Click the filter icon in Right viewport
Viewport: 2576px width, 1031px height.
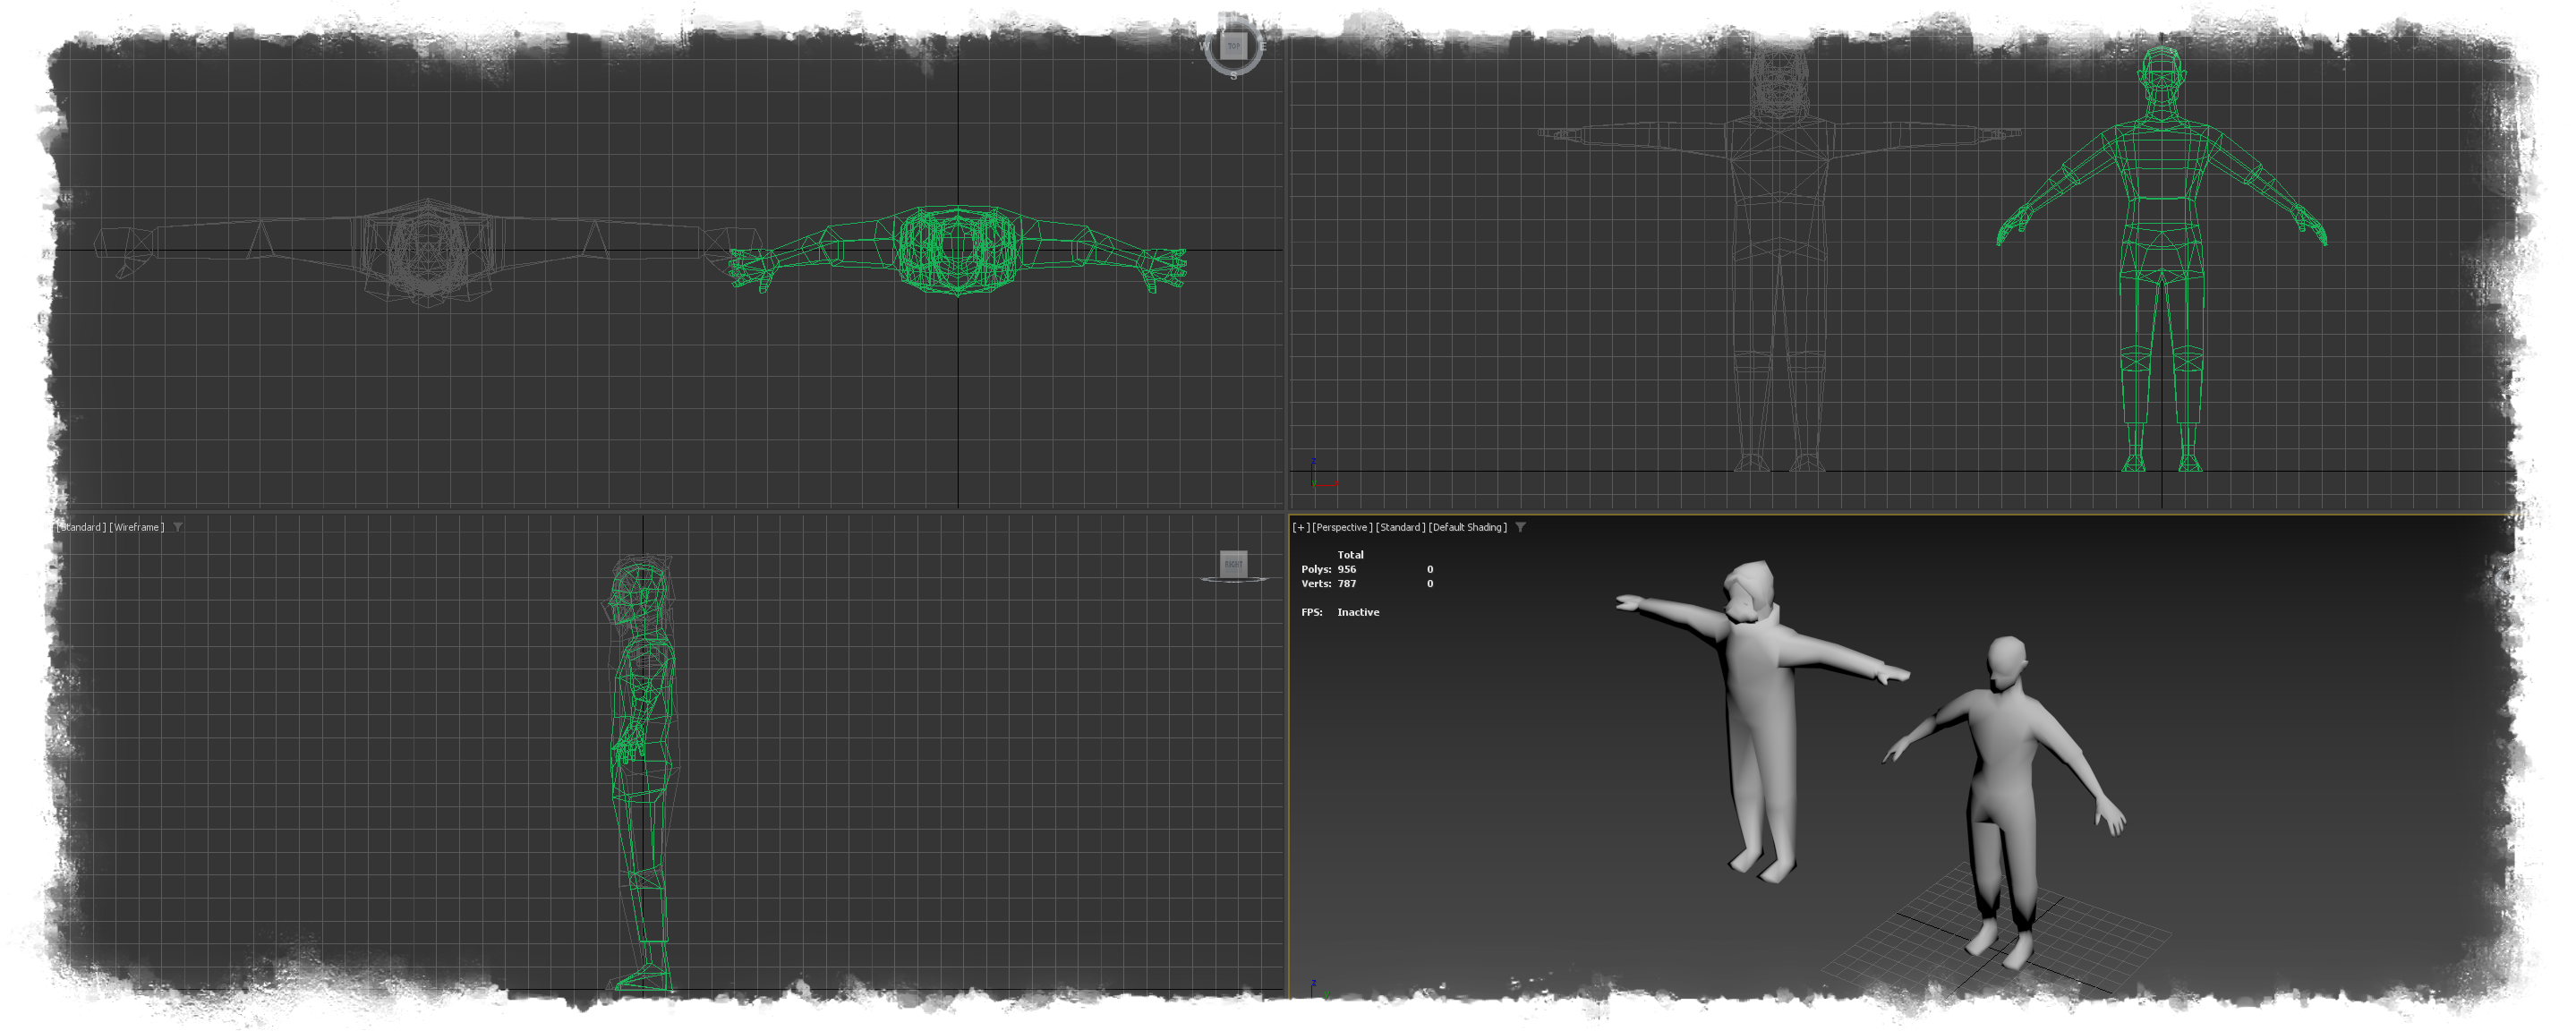coord(178,527)
